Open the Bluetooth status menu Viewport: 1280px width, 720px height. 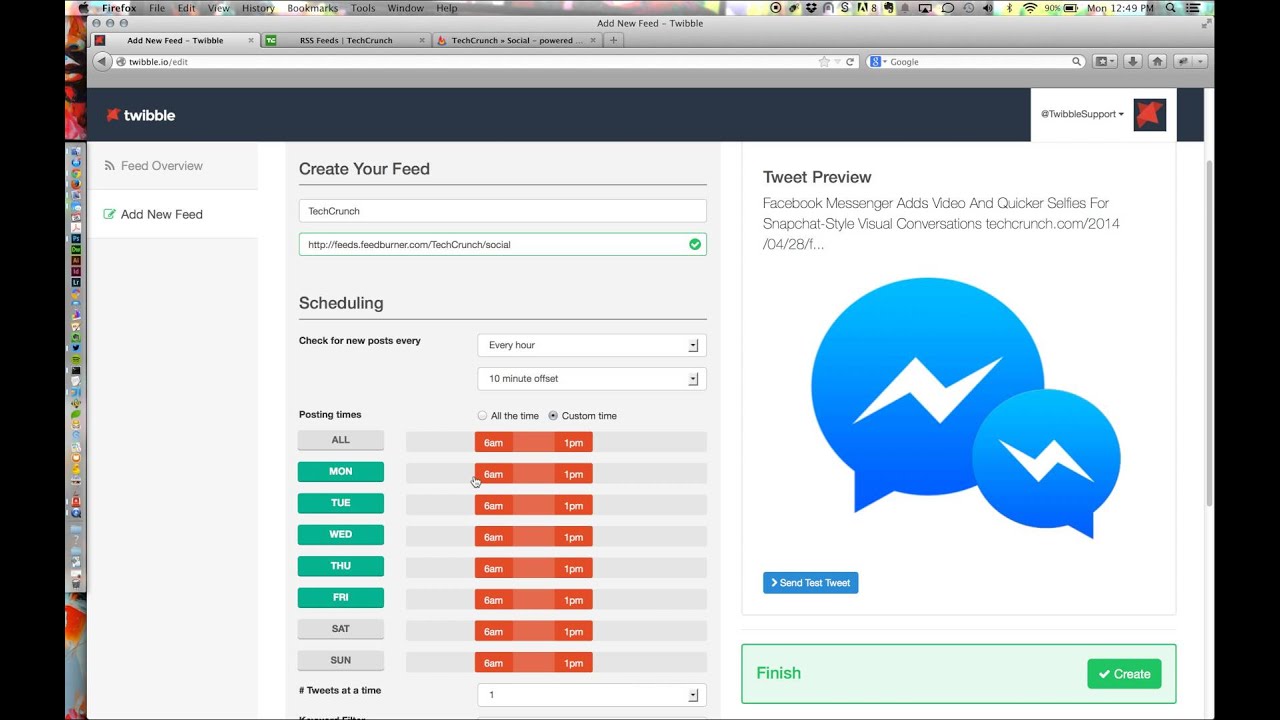pyautogui.click(x=1009, y=8)
